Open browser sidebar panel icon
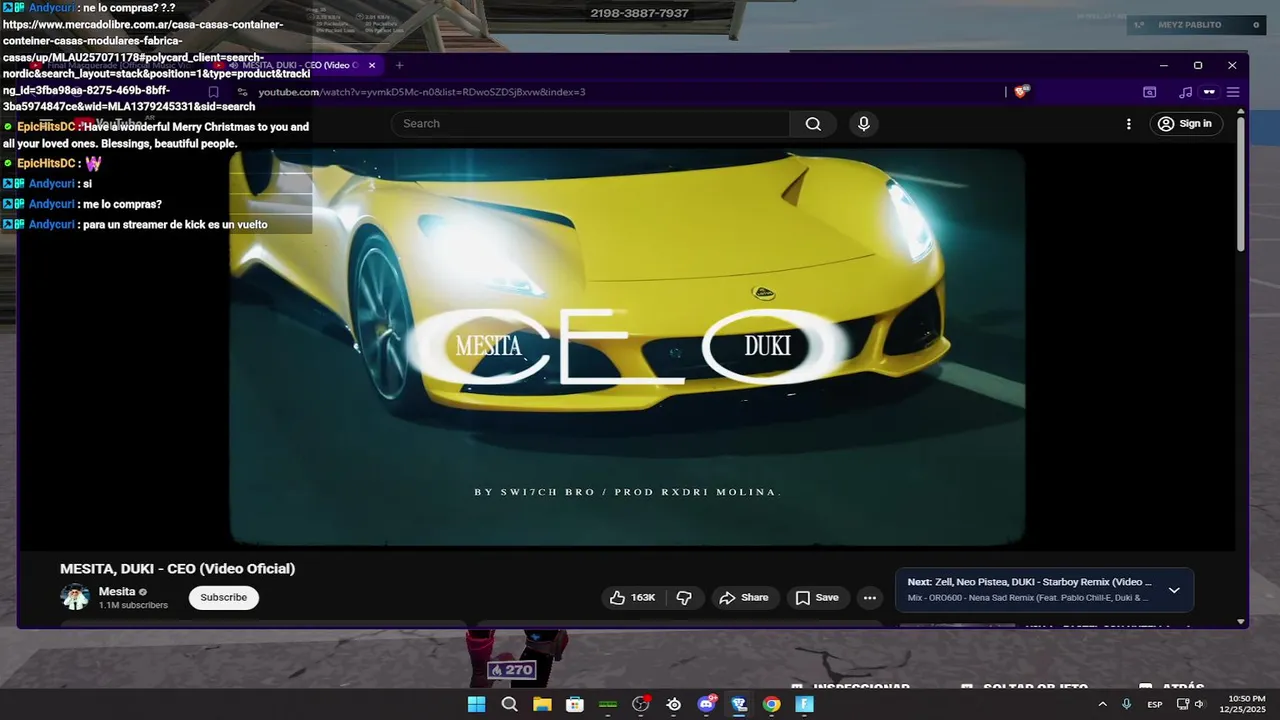 click(x=1150, y=92)
